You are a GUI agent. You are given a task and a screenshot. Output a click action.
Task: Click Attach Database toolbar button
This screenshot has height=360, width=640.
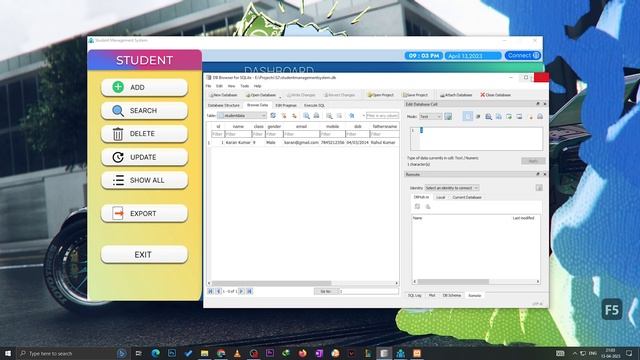456,95
